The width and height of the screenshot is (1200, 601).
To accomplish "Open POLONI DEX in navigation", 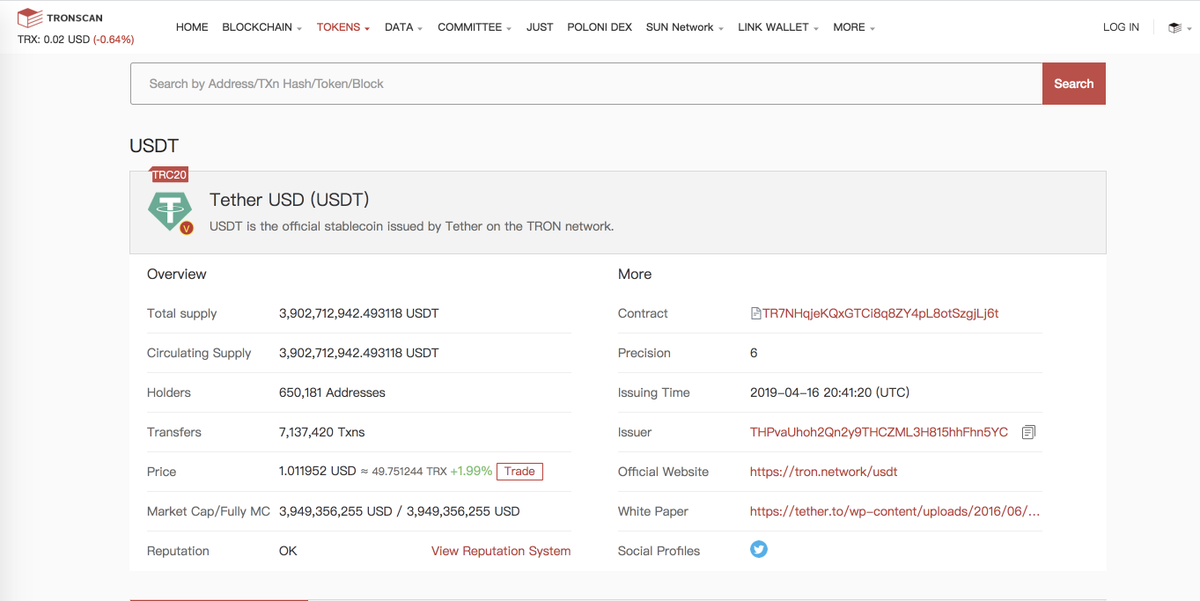I will coord(599,27).
